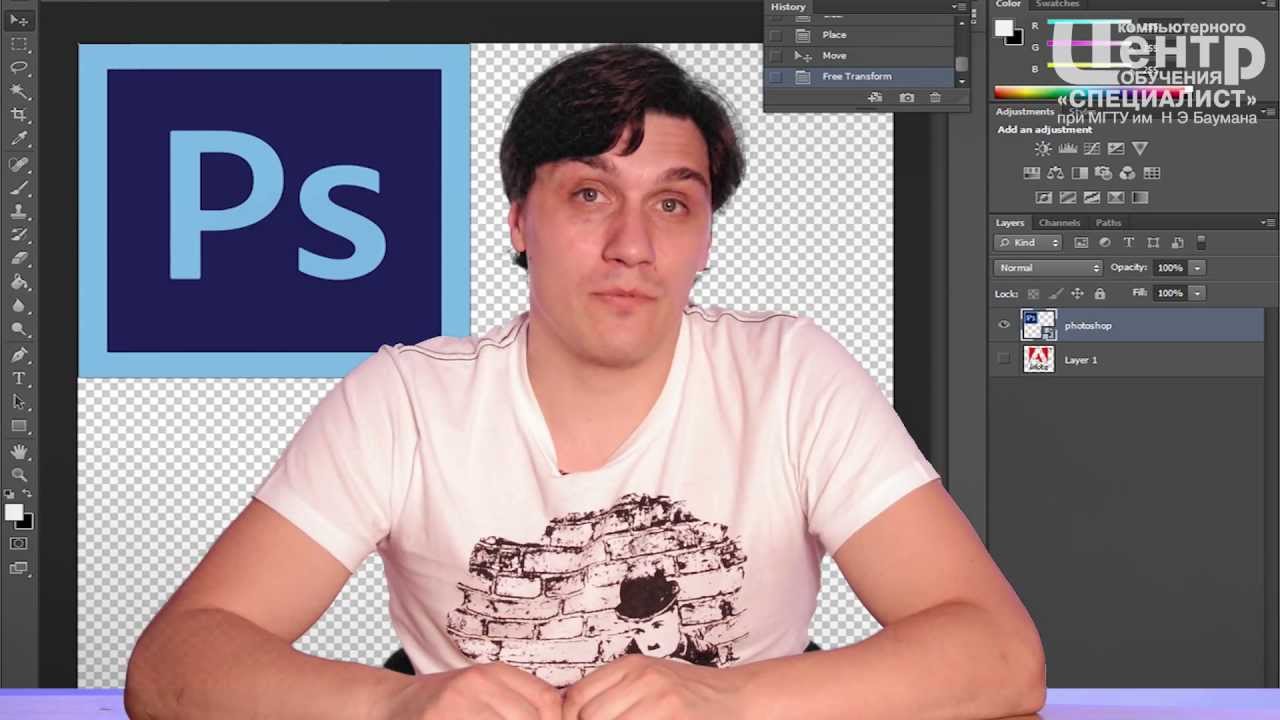Select the Horizontal Type tool
Screen dimensions: 1280x720
19,379
